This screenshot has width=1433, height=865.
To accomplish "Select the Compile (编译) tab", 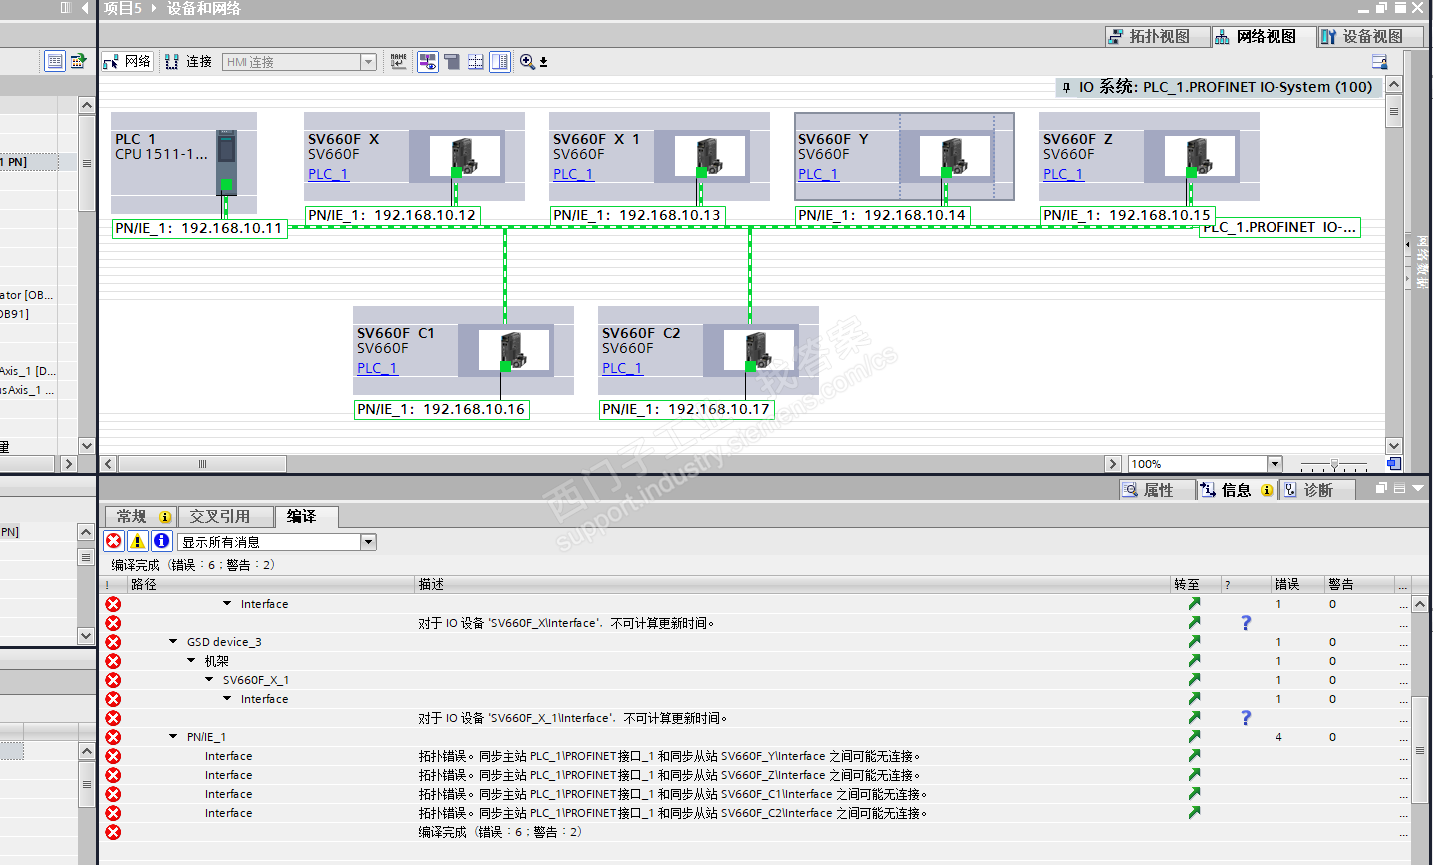I will click(305, 517).
